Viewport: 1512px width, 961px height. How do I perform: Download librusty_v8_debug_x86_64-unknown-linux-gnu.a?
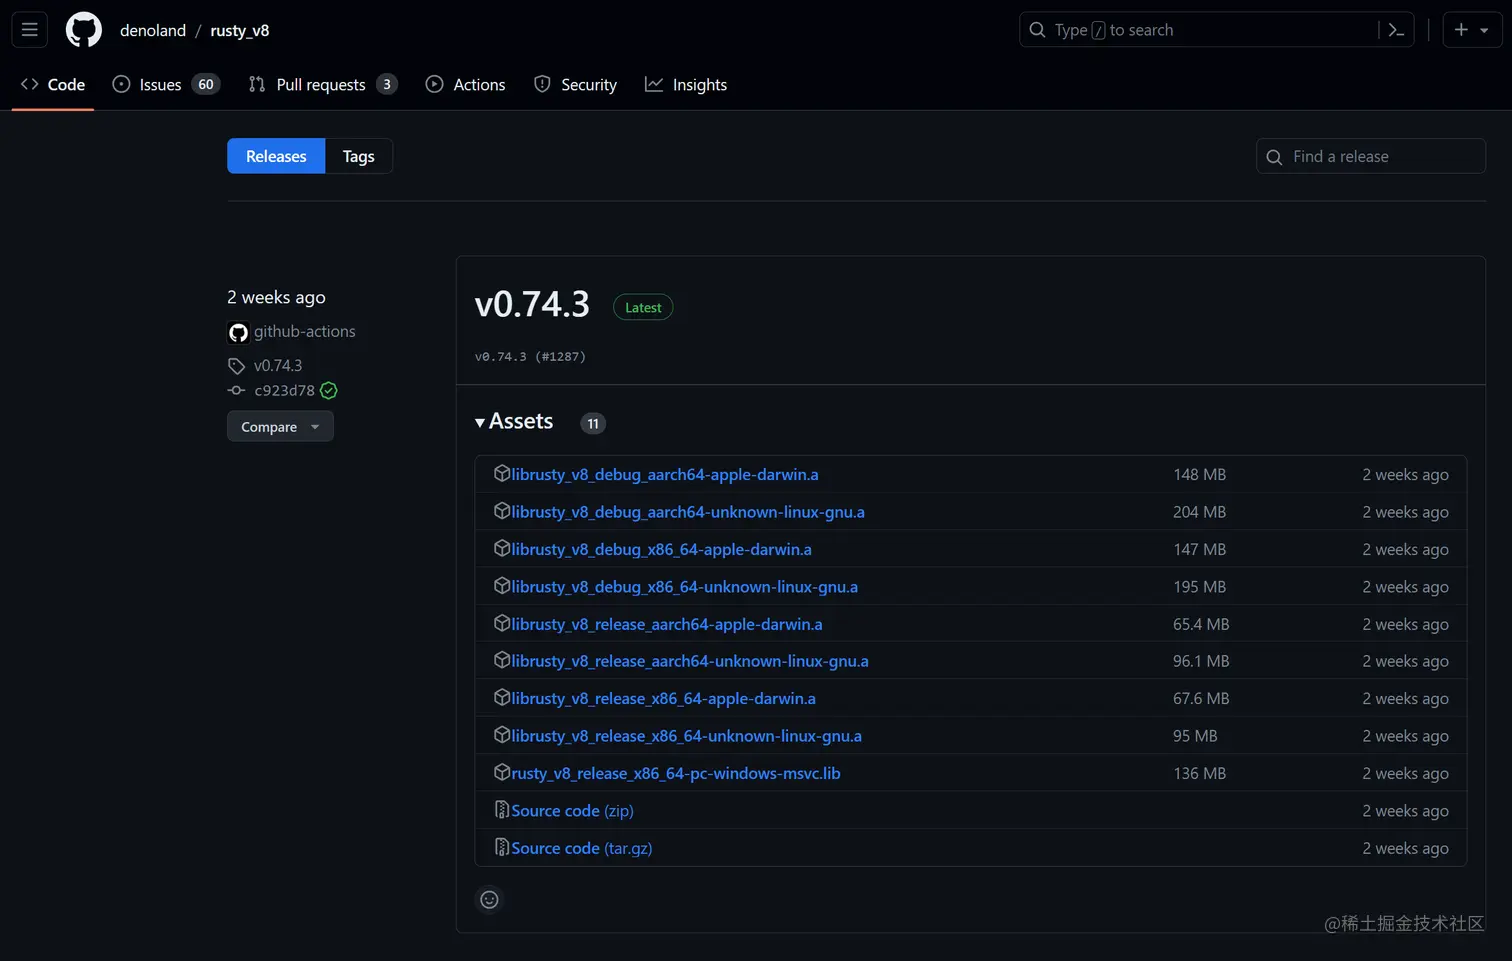pyautogui.click(x=684, y=587)
